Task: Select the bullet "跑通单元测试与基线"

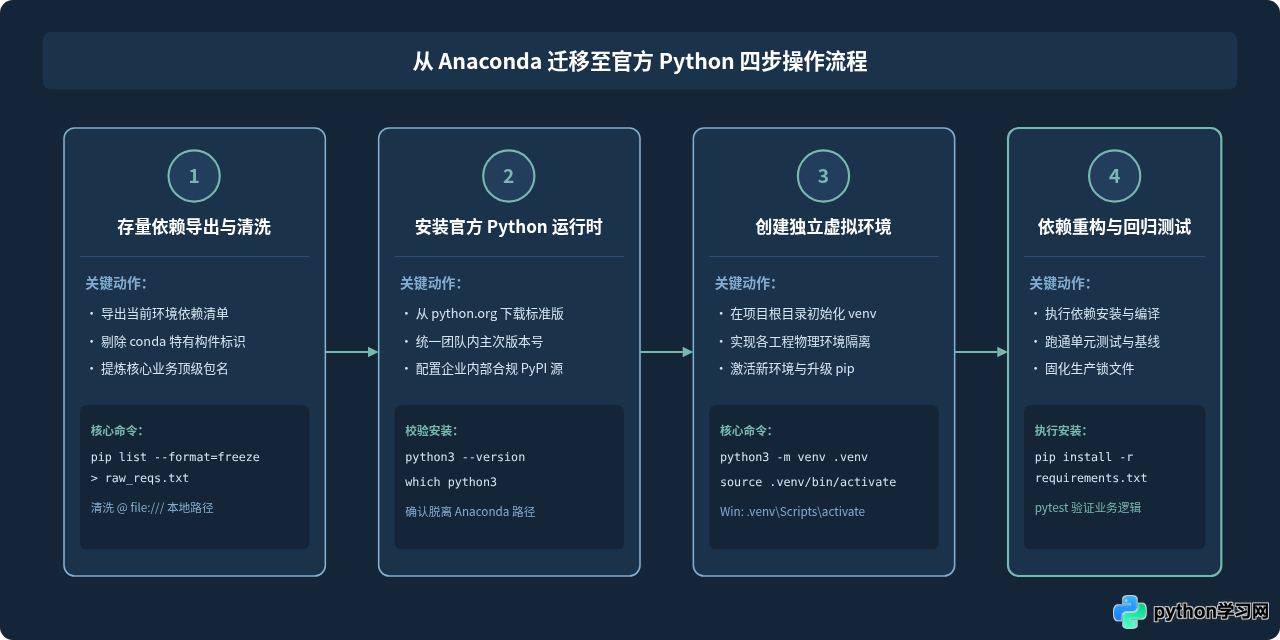Action: pos(1102,342)
